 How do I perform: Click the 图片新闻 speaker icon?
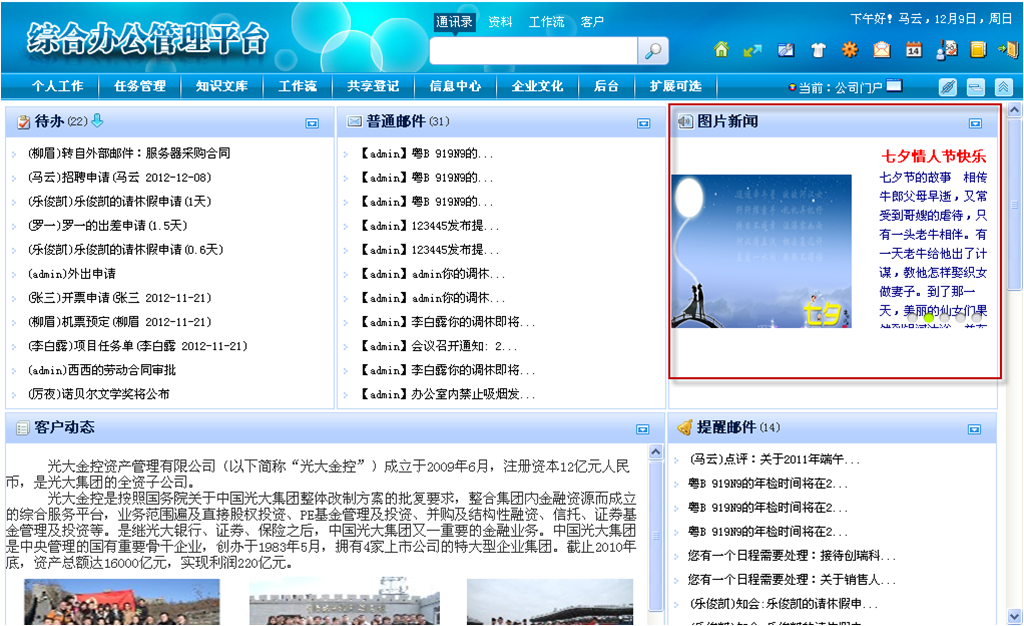point(685,121)
